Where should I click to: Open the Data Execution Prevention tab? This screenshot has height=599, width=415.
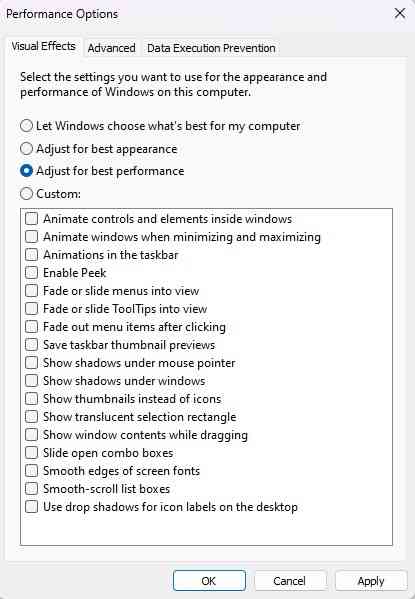coord(211,48)
